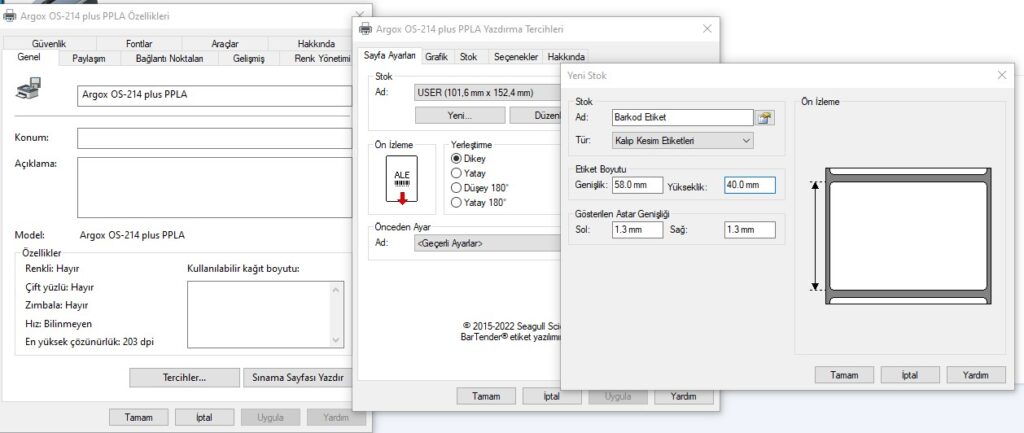
Task: Click the ALE orientation preview thumbnail
Action: [402, 179]
